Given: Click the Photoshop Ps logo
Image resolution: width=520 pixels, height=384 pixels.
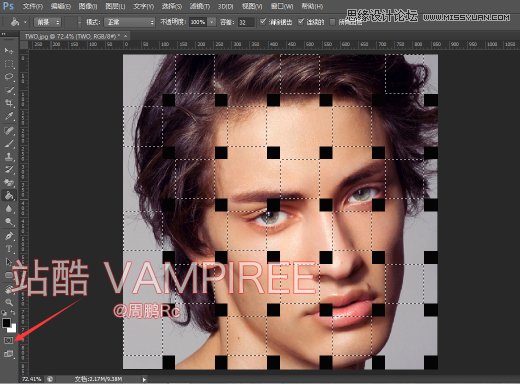Looking at the screenshot, I should 8,6.
